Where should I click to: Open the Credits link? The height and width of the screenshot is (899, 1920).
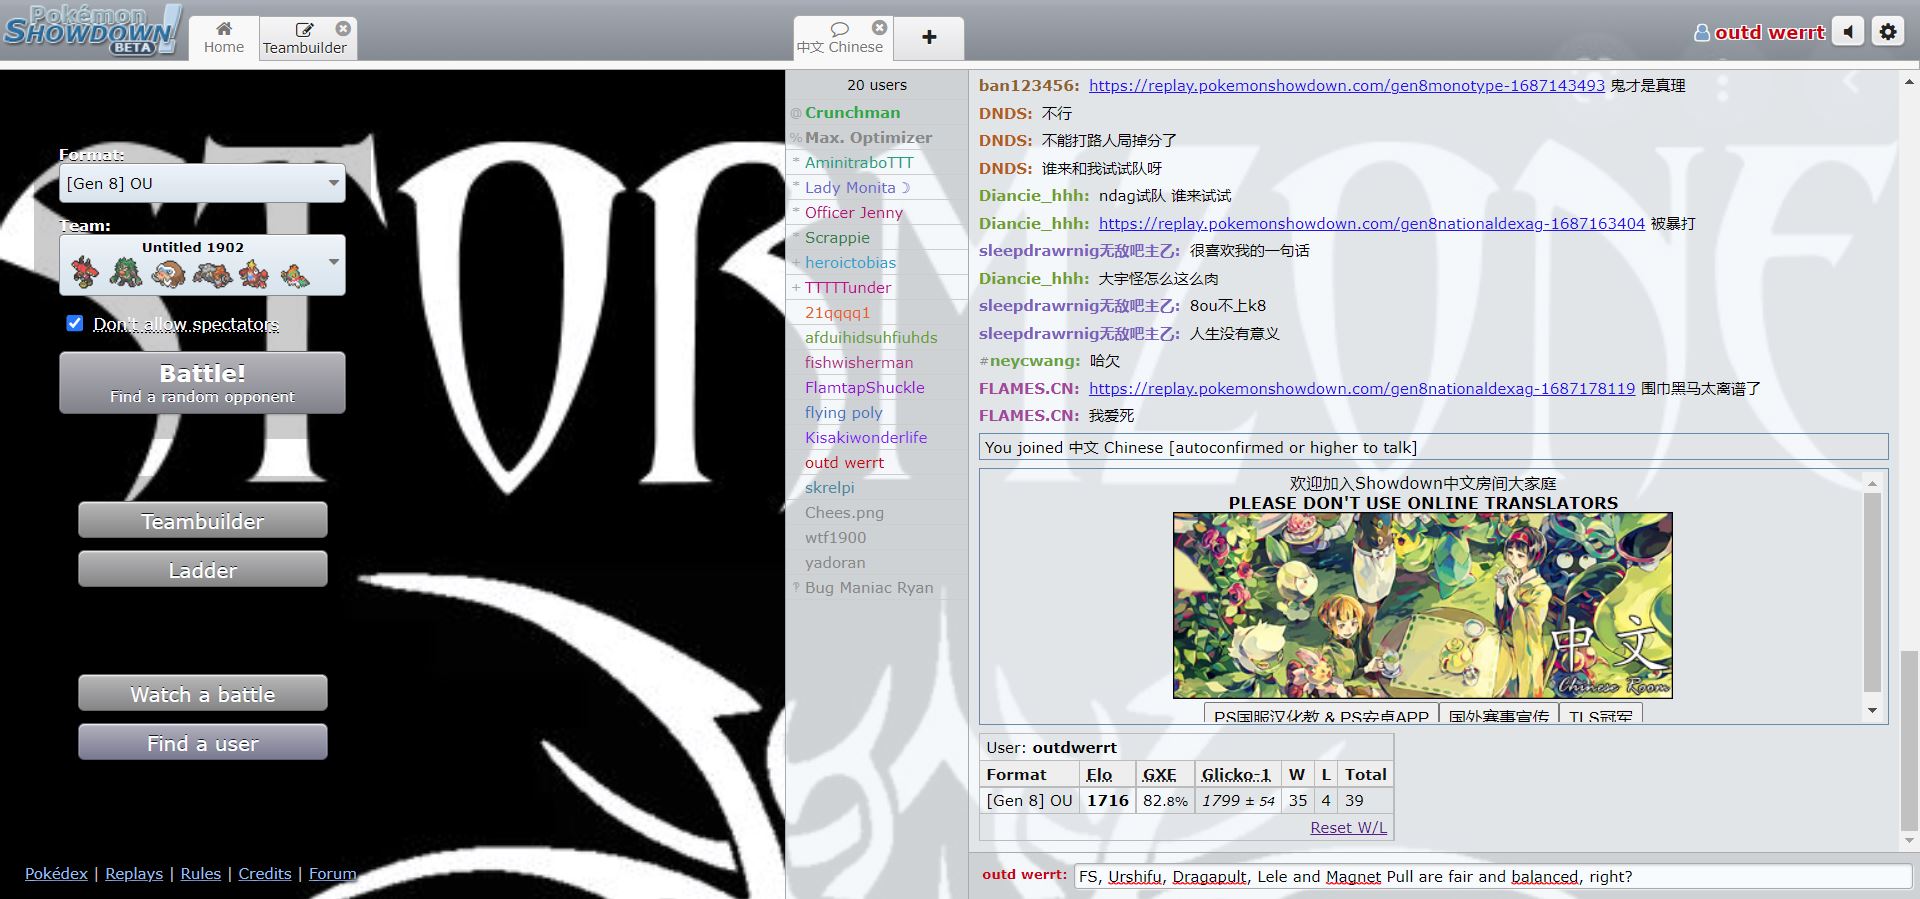pos(265,873)
